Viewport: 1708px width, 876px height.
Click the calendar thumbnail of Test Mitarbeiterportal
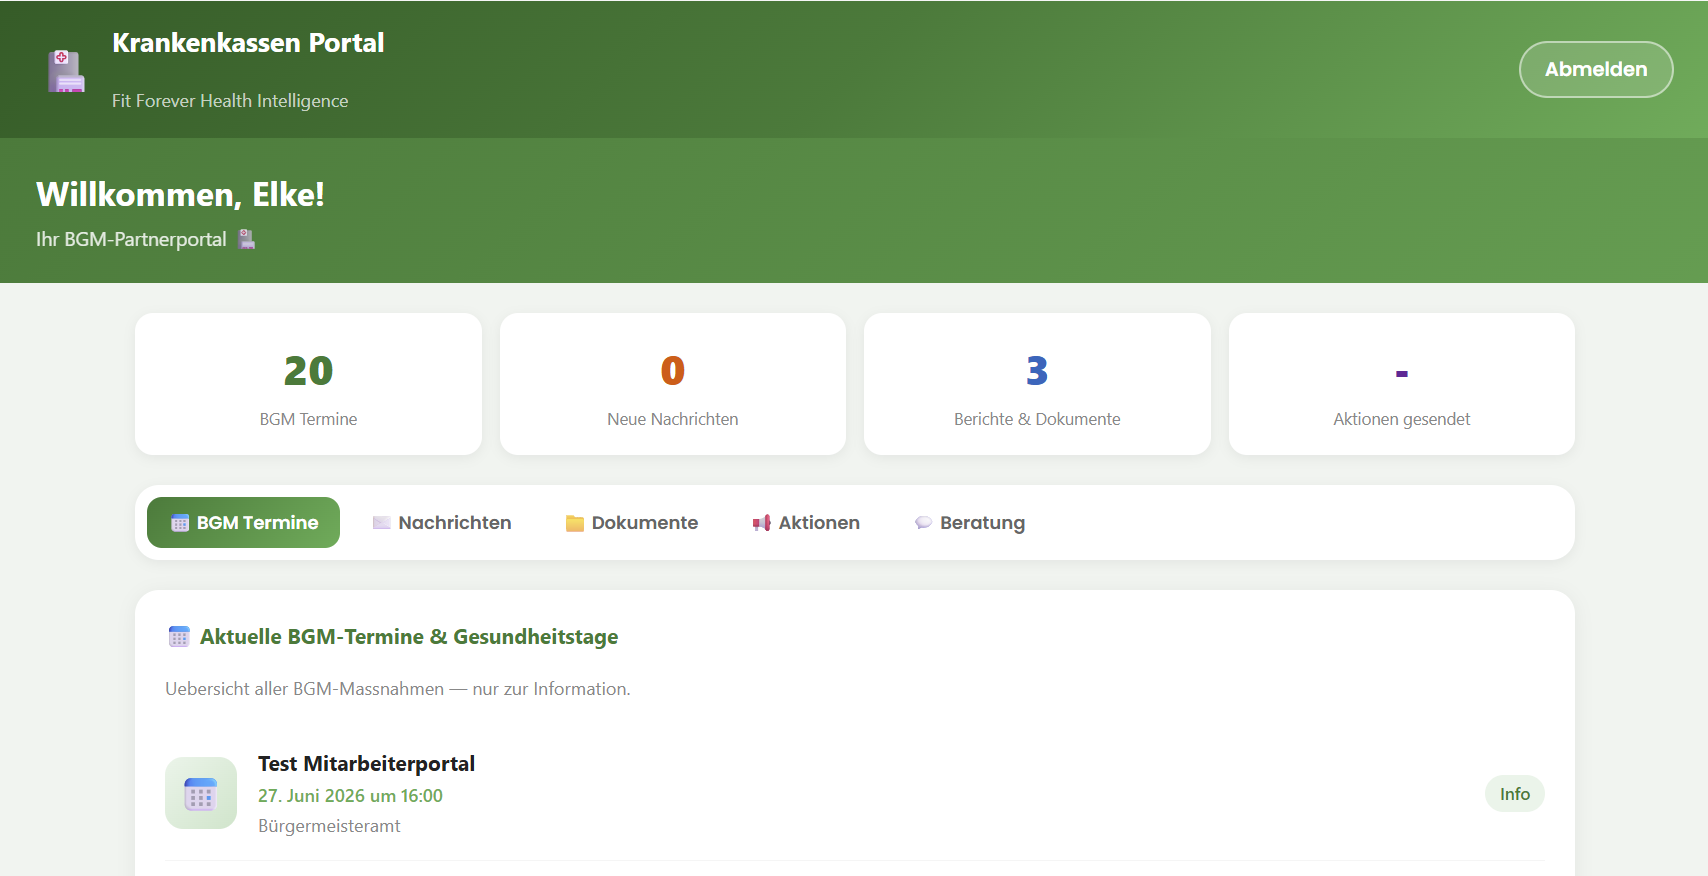[201, 793]
